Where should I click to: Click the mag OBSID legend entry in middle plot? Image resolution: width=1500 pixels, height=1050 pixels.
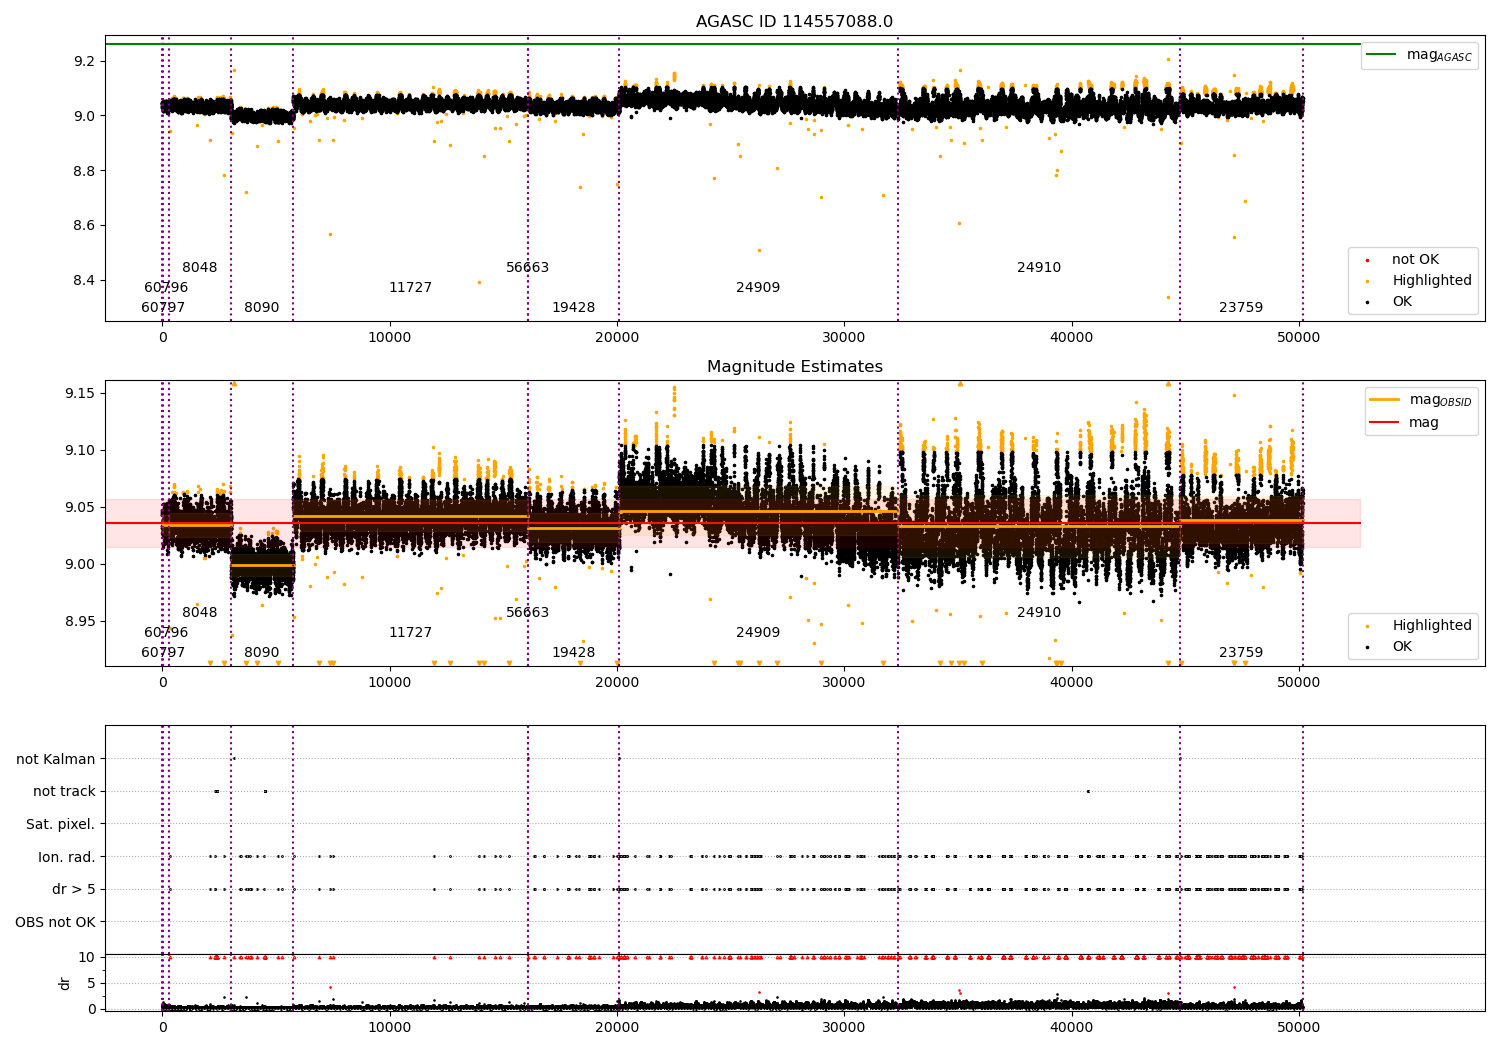coord(1421,400)
